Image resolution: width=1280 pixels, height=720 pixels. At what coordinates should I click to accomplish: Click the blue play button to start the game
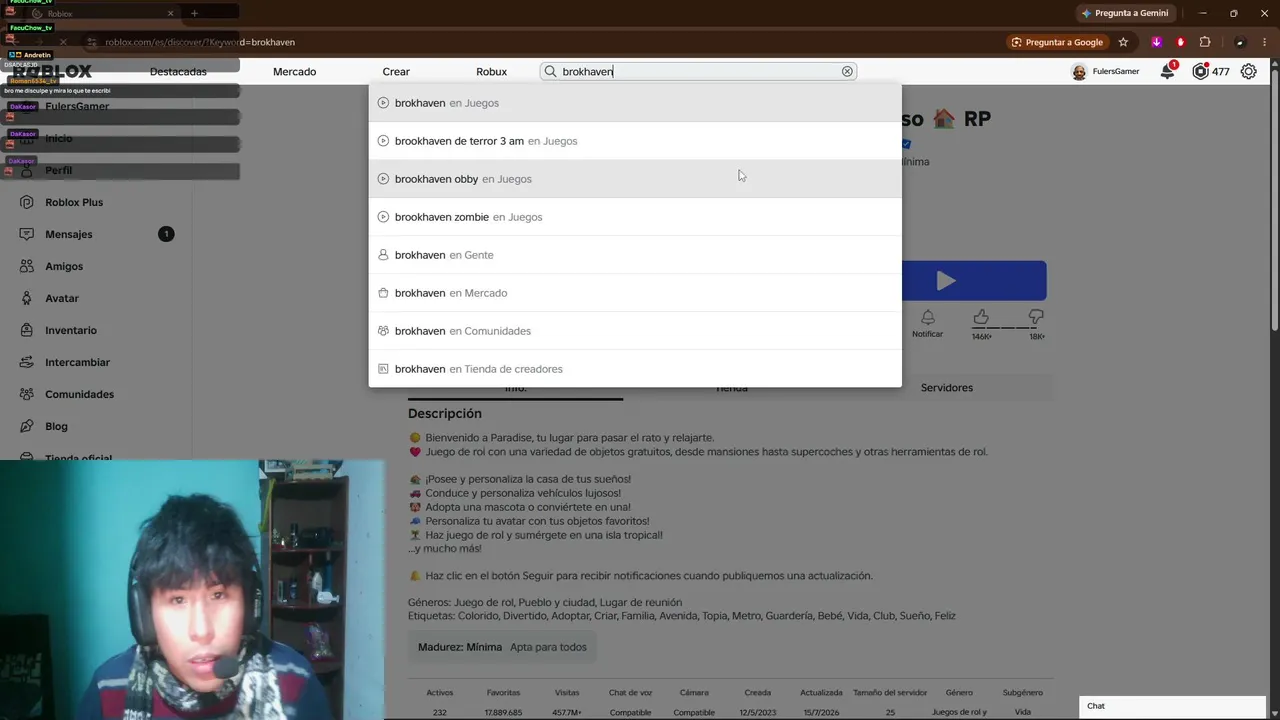(974, 281)
